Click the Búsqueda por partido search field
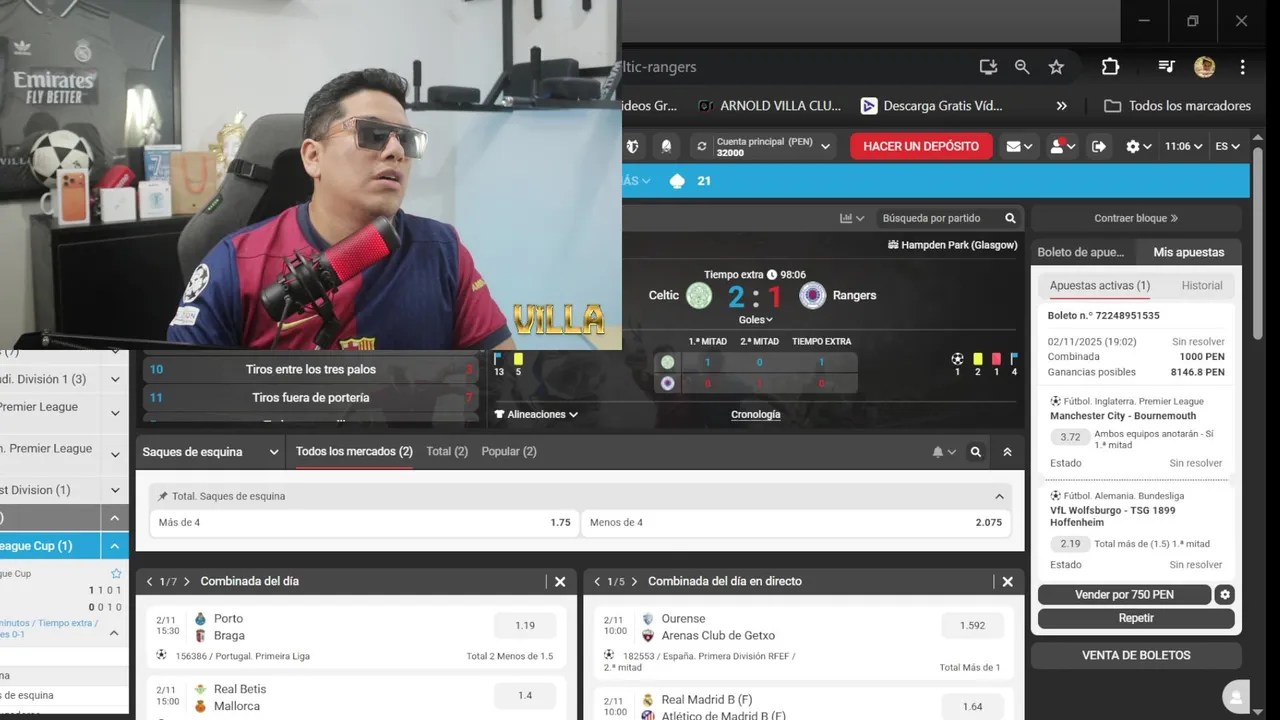This screenshot has height=720, width=1280. click(x=938, y=218)
